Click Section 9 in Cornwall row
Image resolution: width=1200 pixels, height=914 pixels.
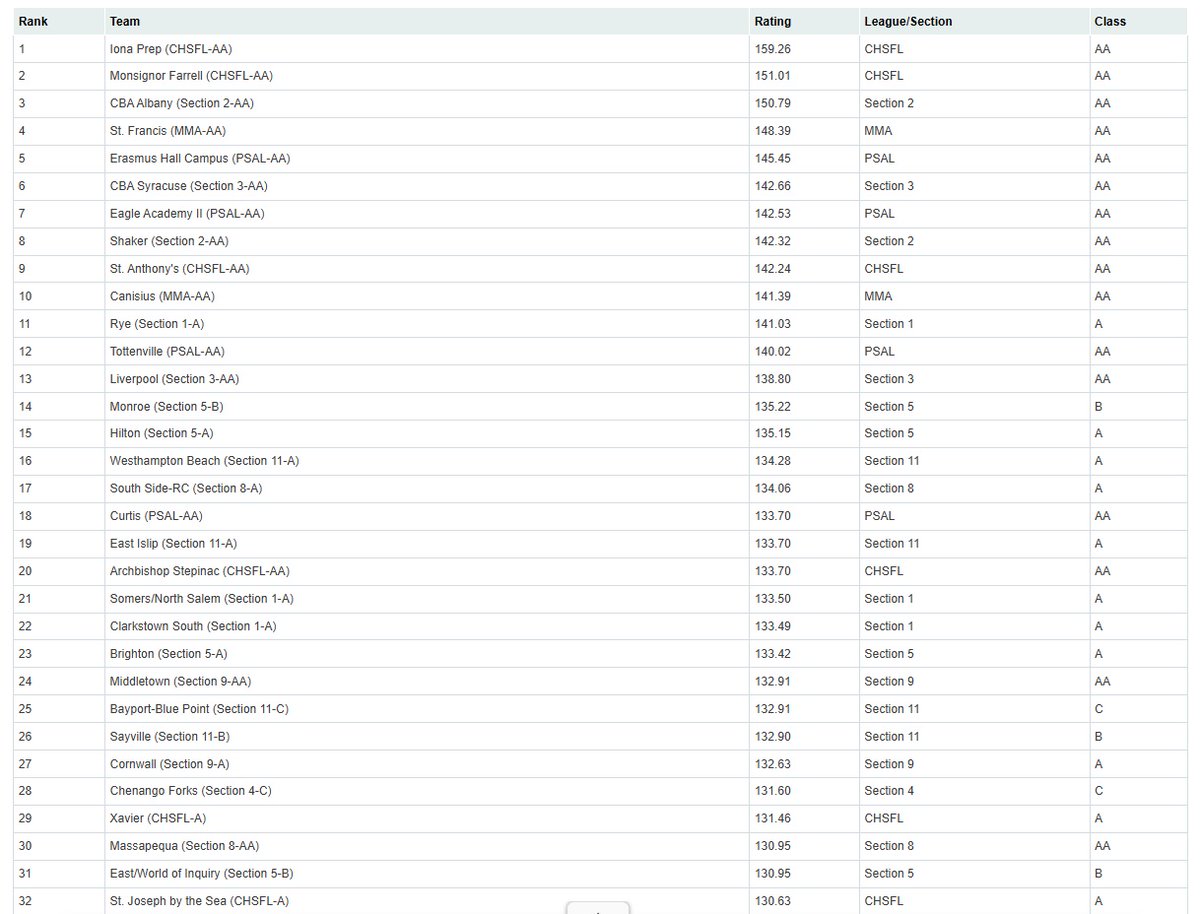(x=889, y=764)
